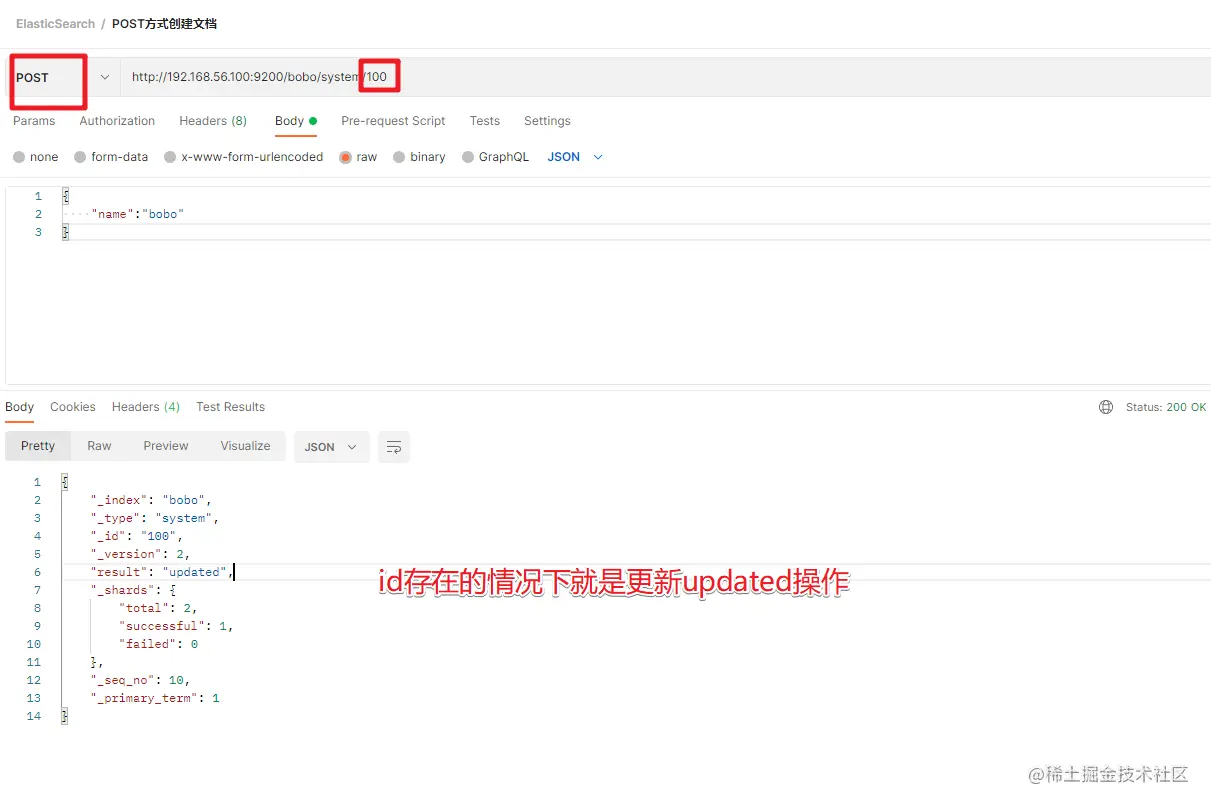1211x807 pixels.
Task: Switch to the Tests tab
Action: pos(484,121)
